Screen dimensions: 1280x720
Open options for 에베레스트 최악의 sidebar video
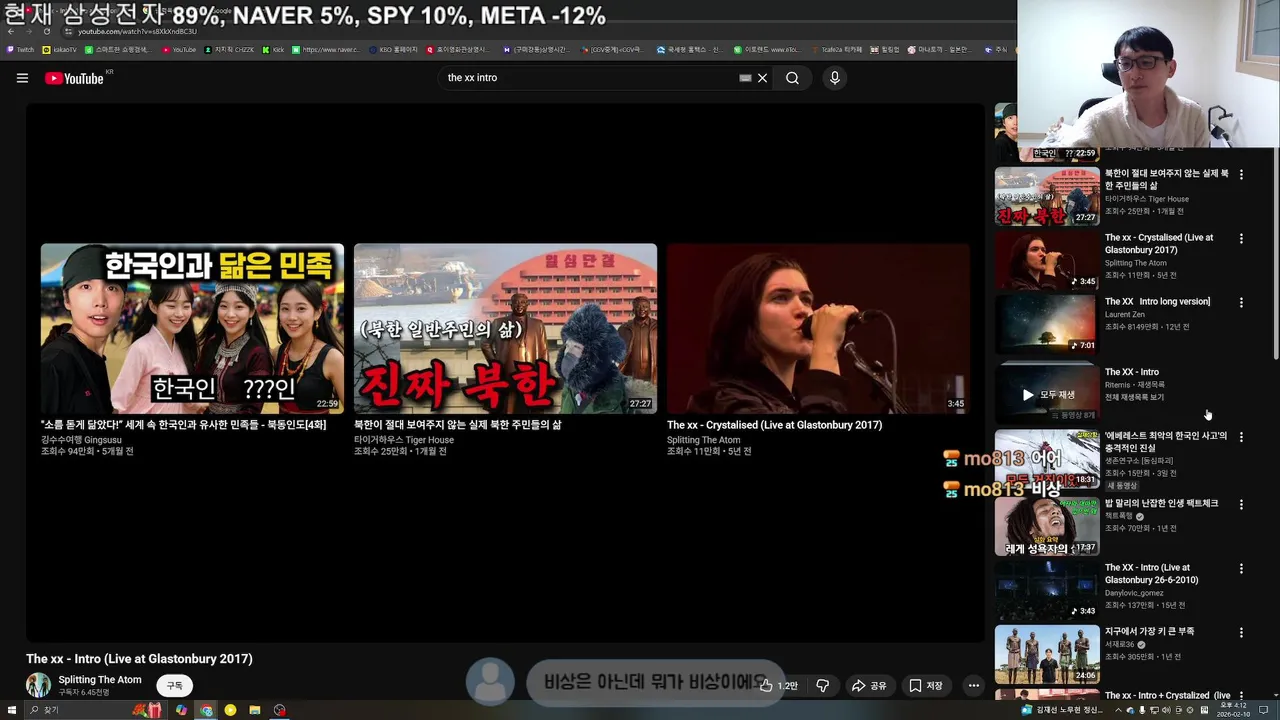1241,438
